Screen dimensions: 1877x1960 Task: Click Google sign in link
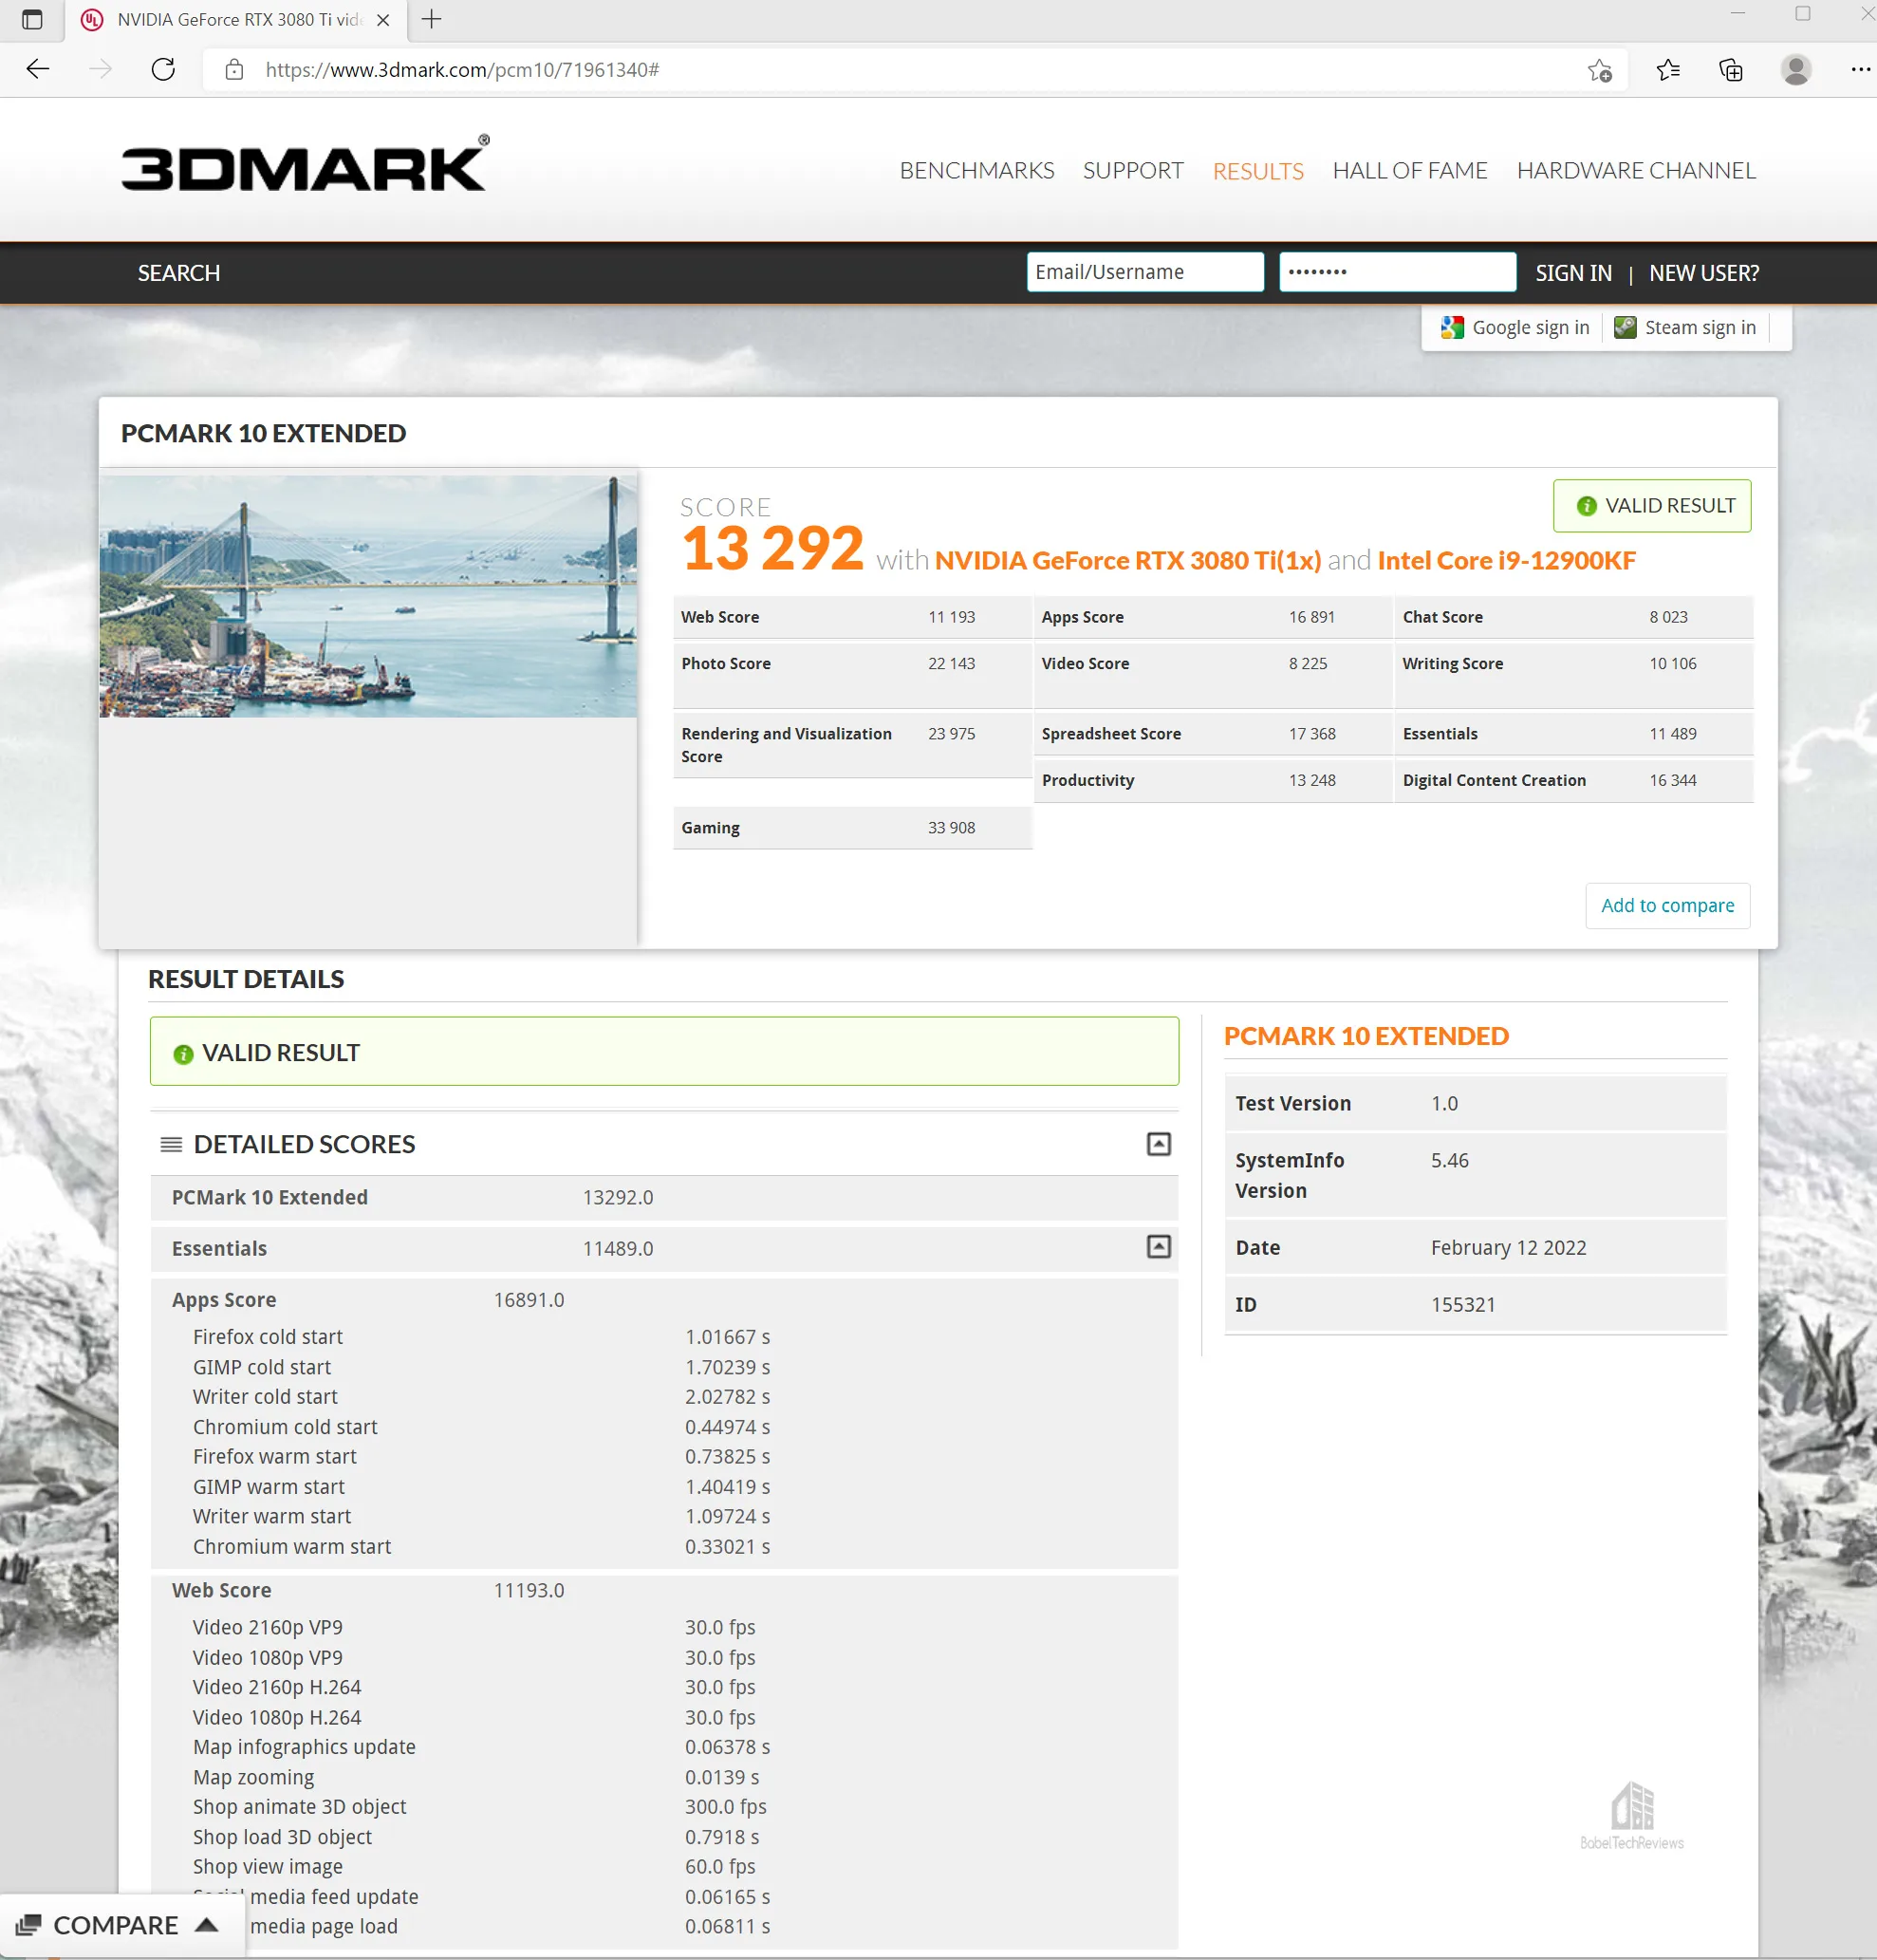coord(1530,328)
